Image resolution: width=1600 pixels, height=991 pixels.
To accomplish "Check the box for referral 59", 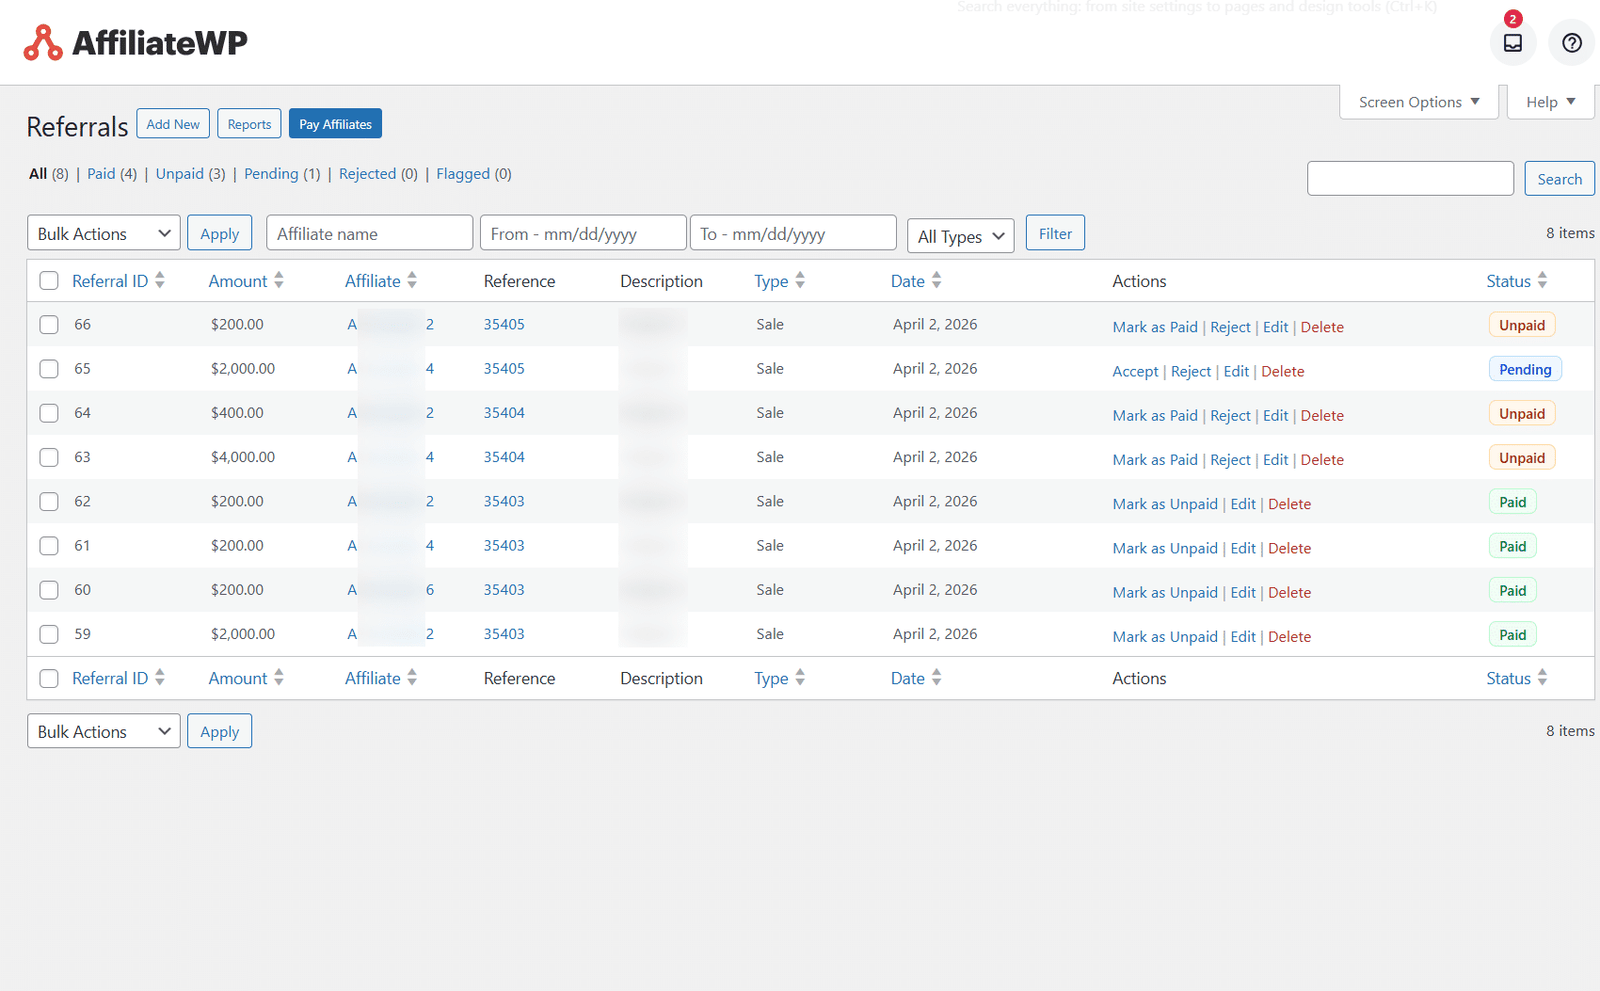I will [x=49, y=634].
